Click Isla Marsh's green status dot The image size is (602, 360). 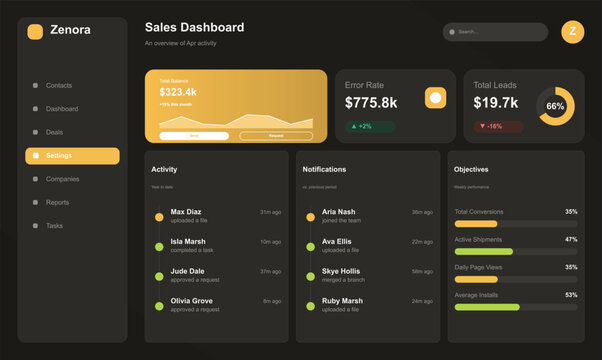click(159, 247)
